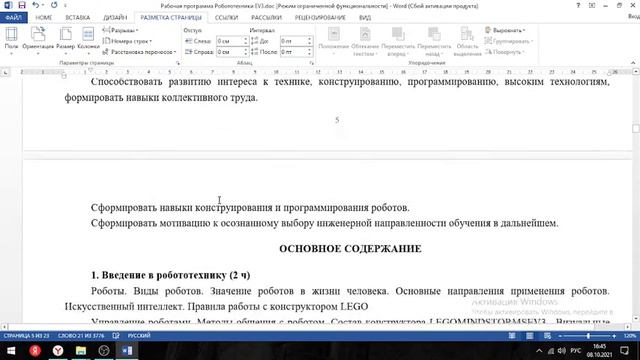Open Параметры страницы dialog launcher
640x360 pixels.
coord(178,63)
